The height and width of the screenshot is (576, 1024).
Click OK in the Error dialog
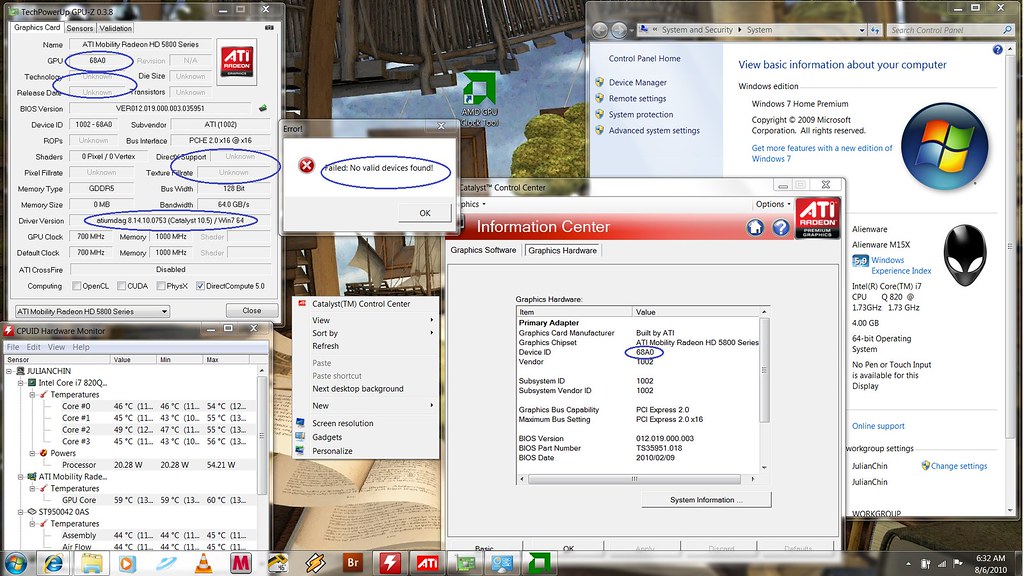click(x=424, y=213)
